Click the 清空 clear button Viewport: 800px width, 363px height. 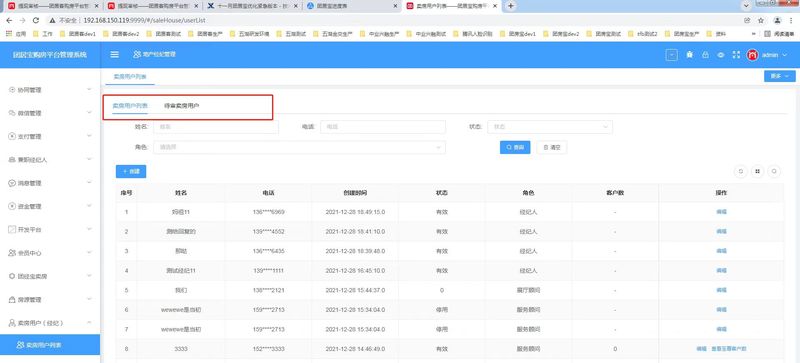552,148
